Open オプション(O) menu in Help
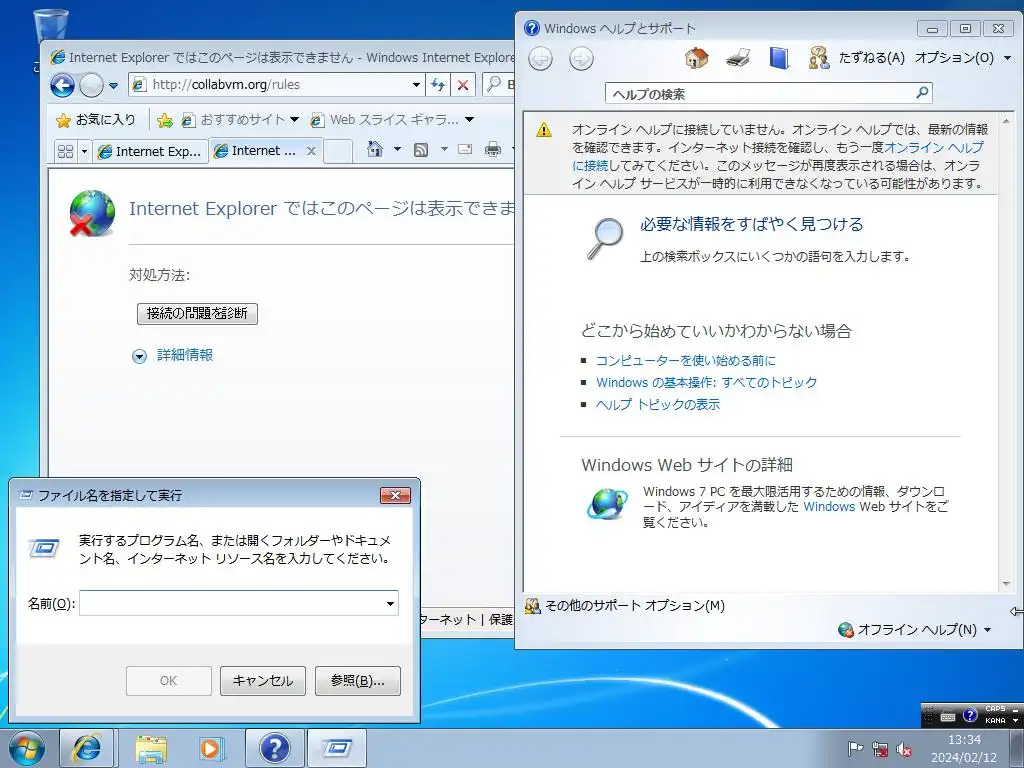This screenshot has height=768, width=1024. point(963,58)
